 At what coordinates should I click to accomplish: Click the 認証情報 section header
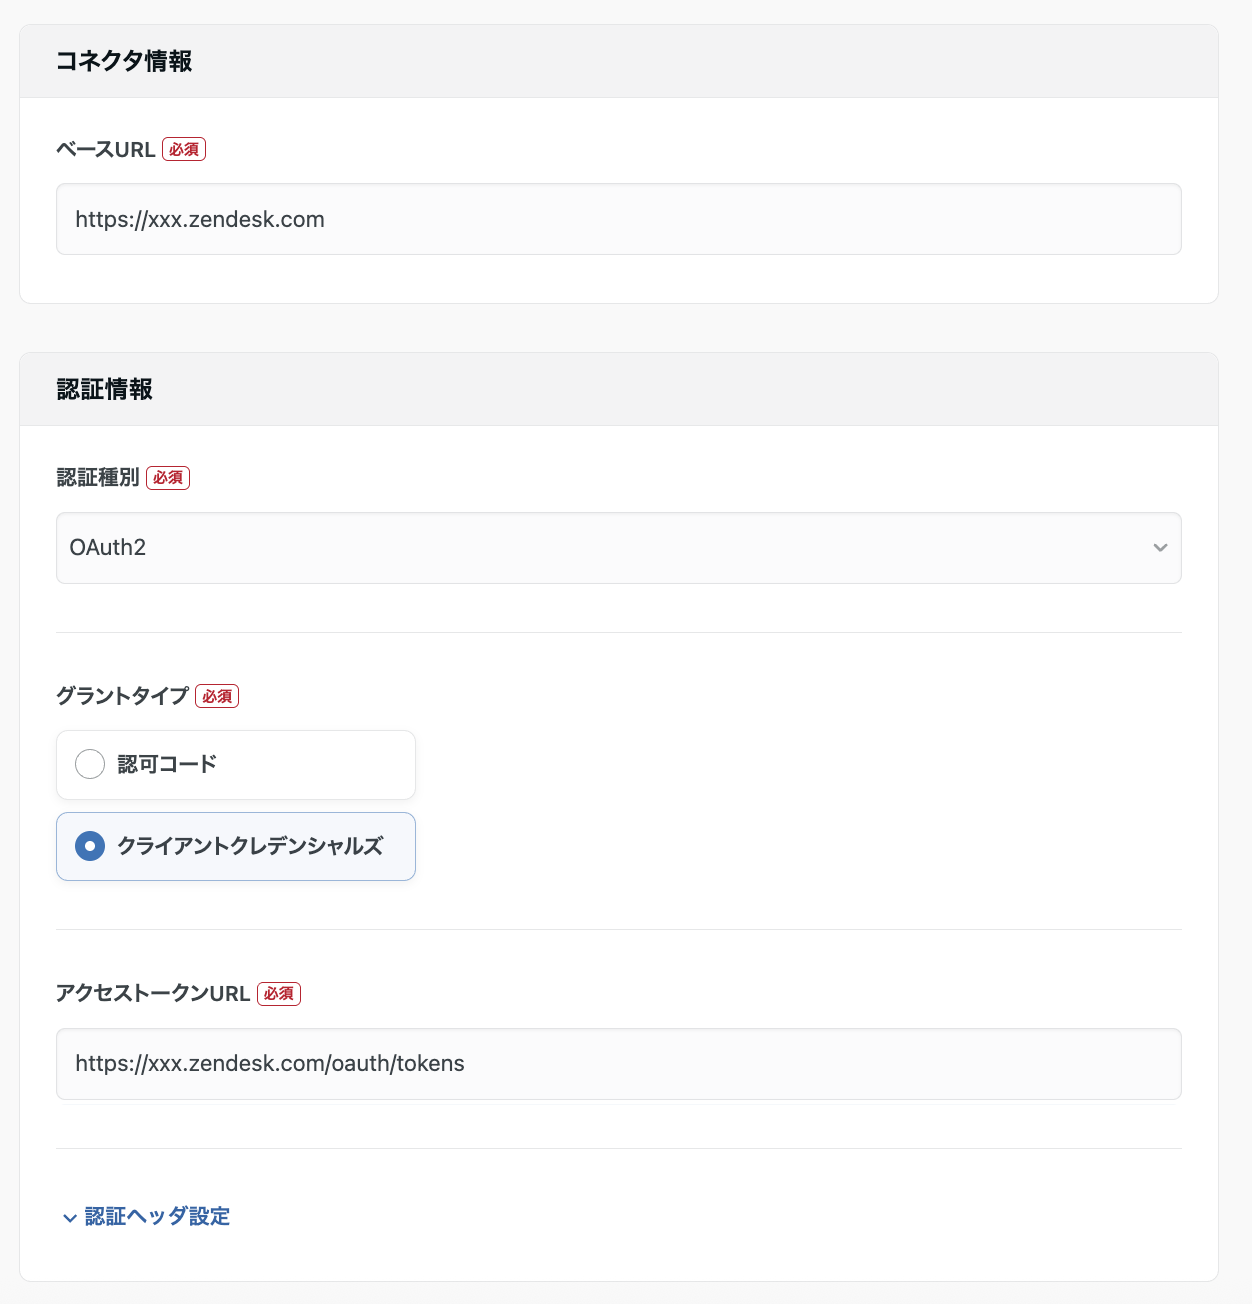coord(105,389)
